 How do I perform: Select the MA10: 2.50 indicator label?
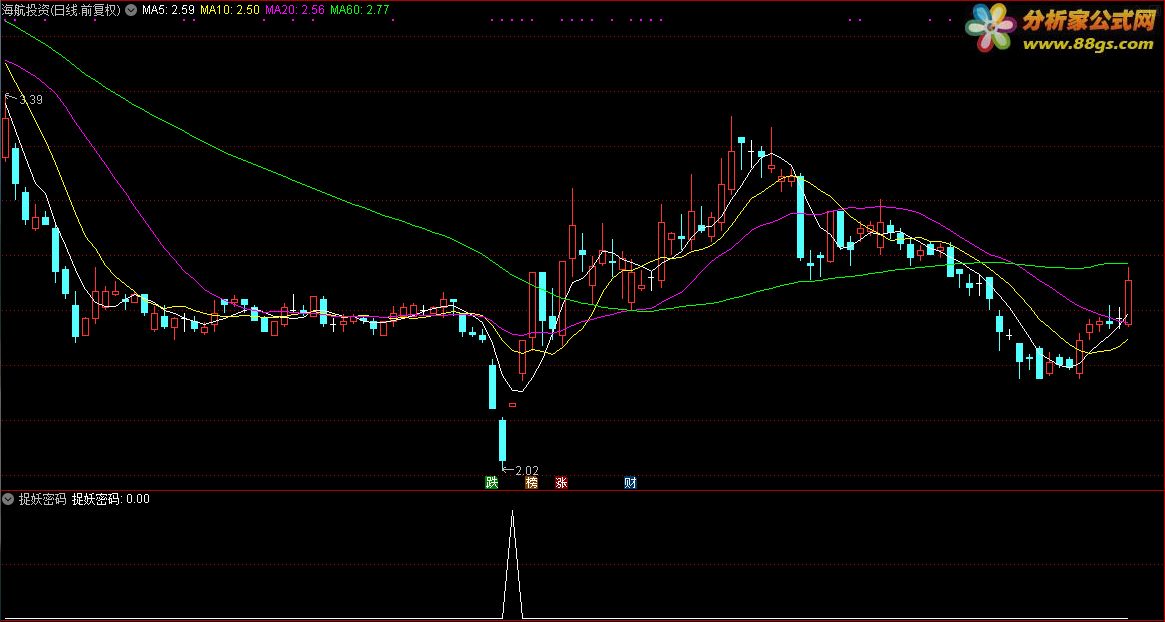pos(230,10)
